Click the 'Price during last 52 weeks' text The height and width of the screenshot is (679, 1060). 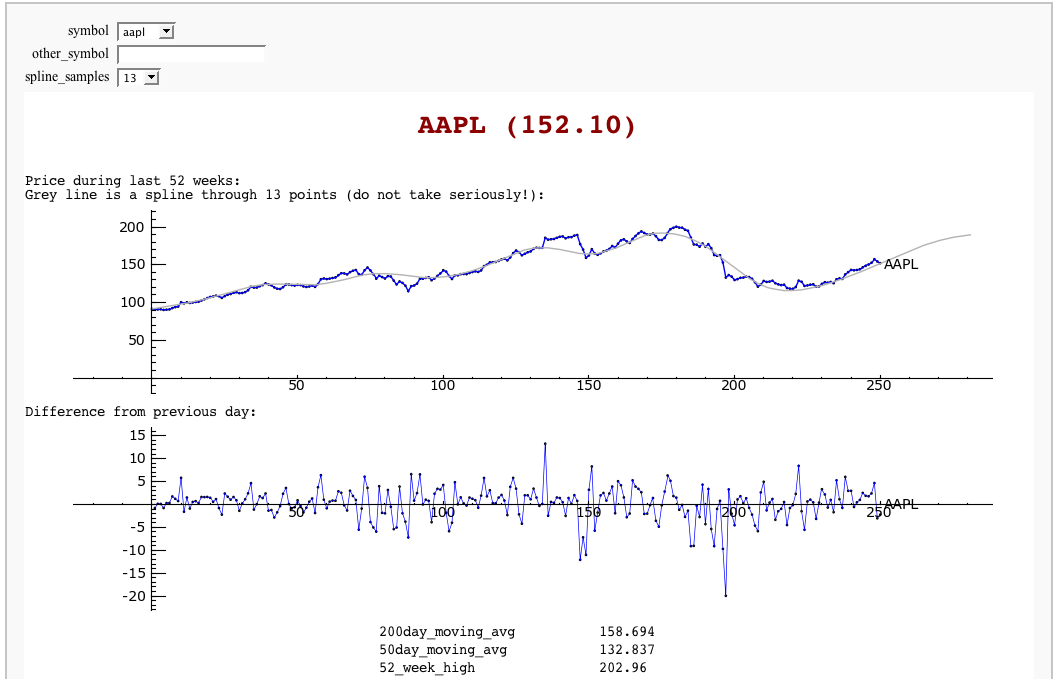click(x=133, y=181)
